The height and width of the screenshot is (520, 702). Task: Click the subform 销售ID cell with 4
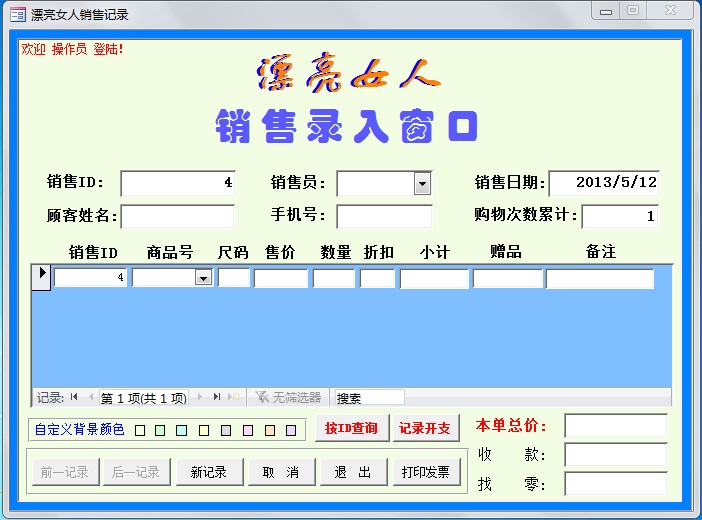click(x=90, y=278)
